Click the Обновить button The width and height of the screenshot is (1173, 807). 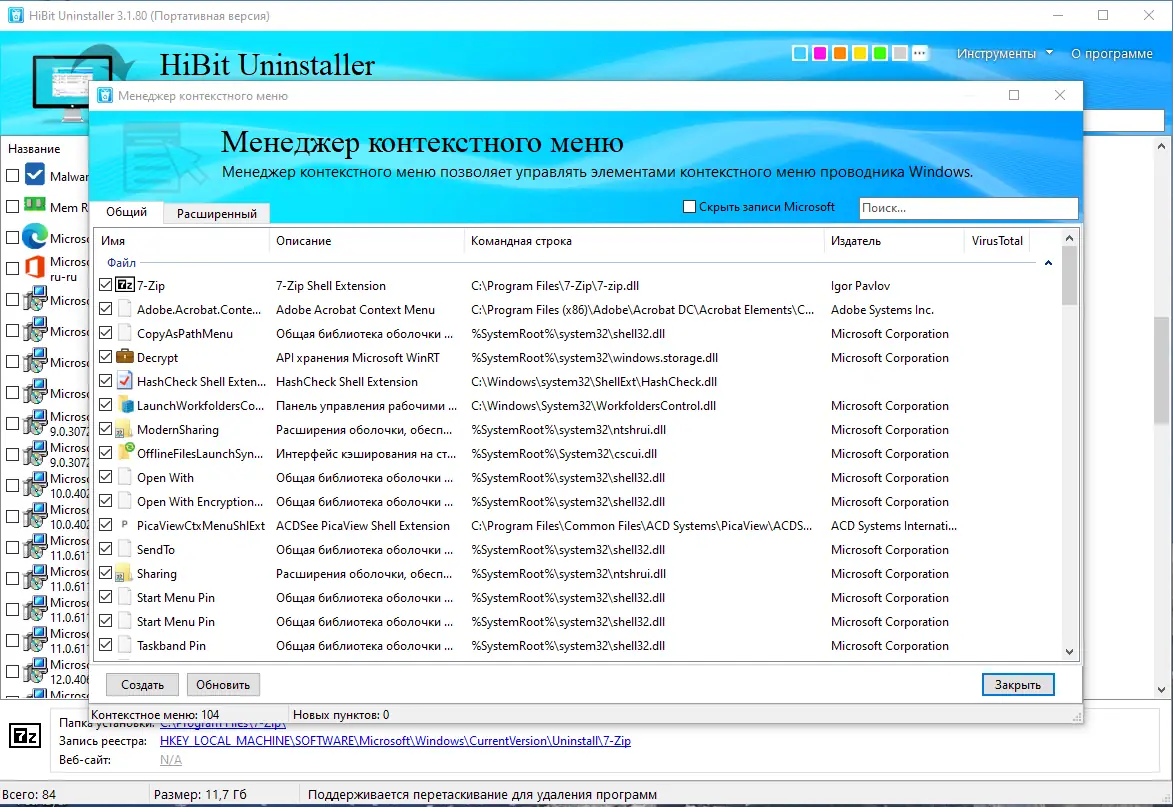pos(223,684)
